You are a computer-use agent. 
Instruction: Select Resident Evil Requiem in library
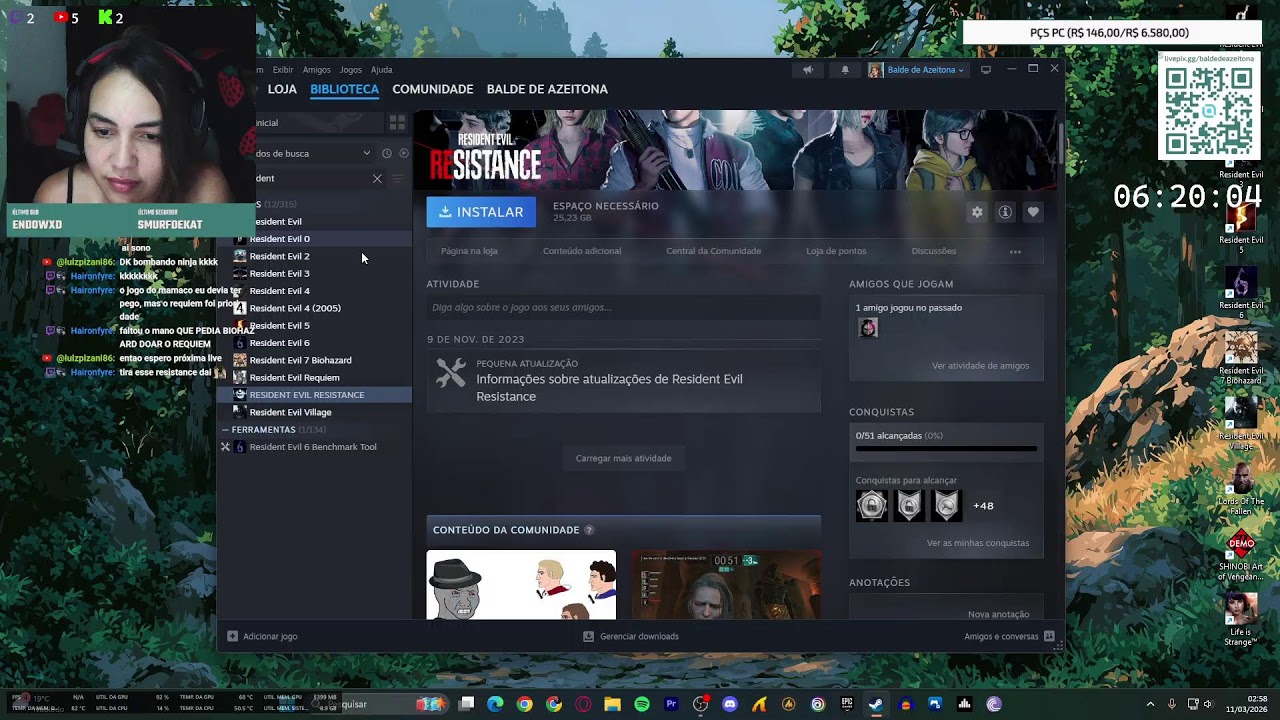pos(295,378)
